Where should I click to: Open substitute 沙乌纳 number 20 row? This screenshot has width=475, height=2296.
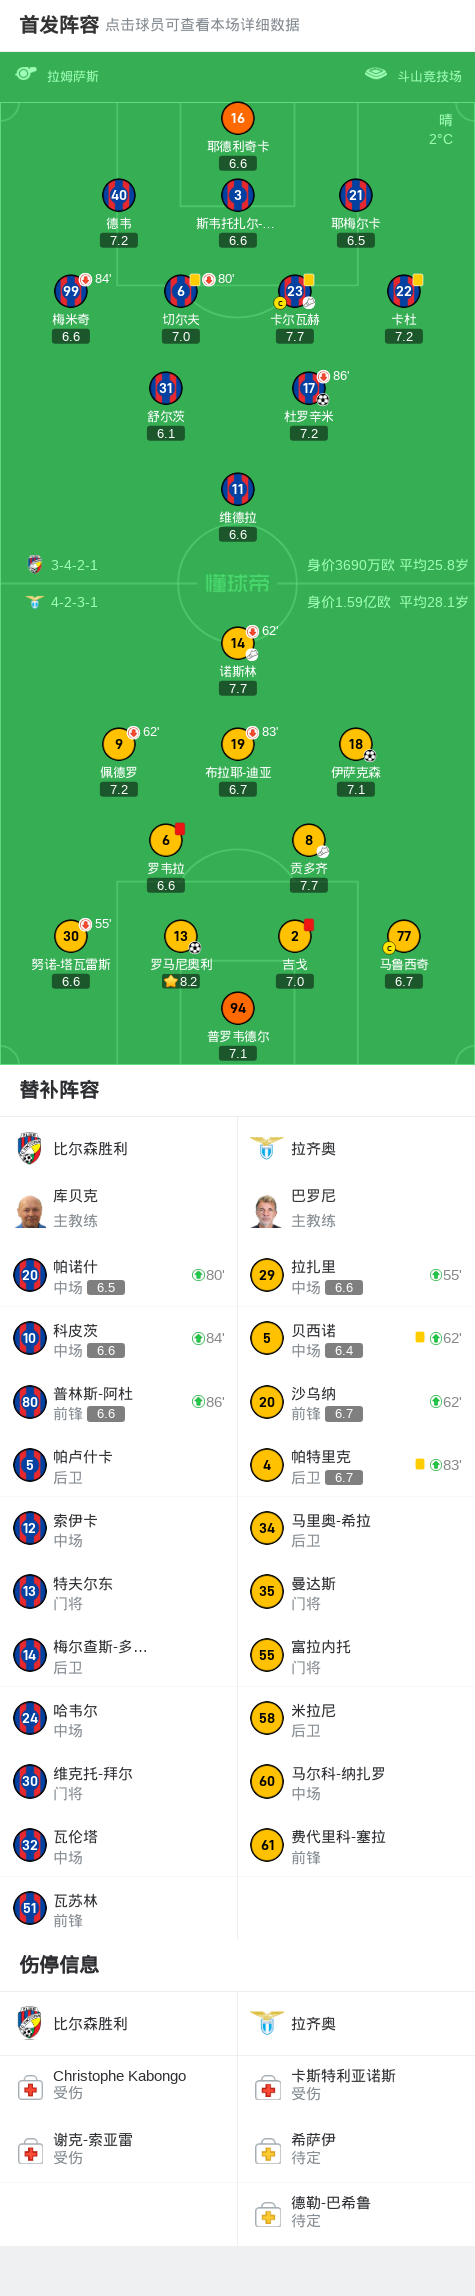(x=356, y=1402)
